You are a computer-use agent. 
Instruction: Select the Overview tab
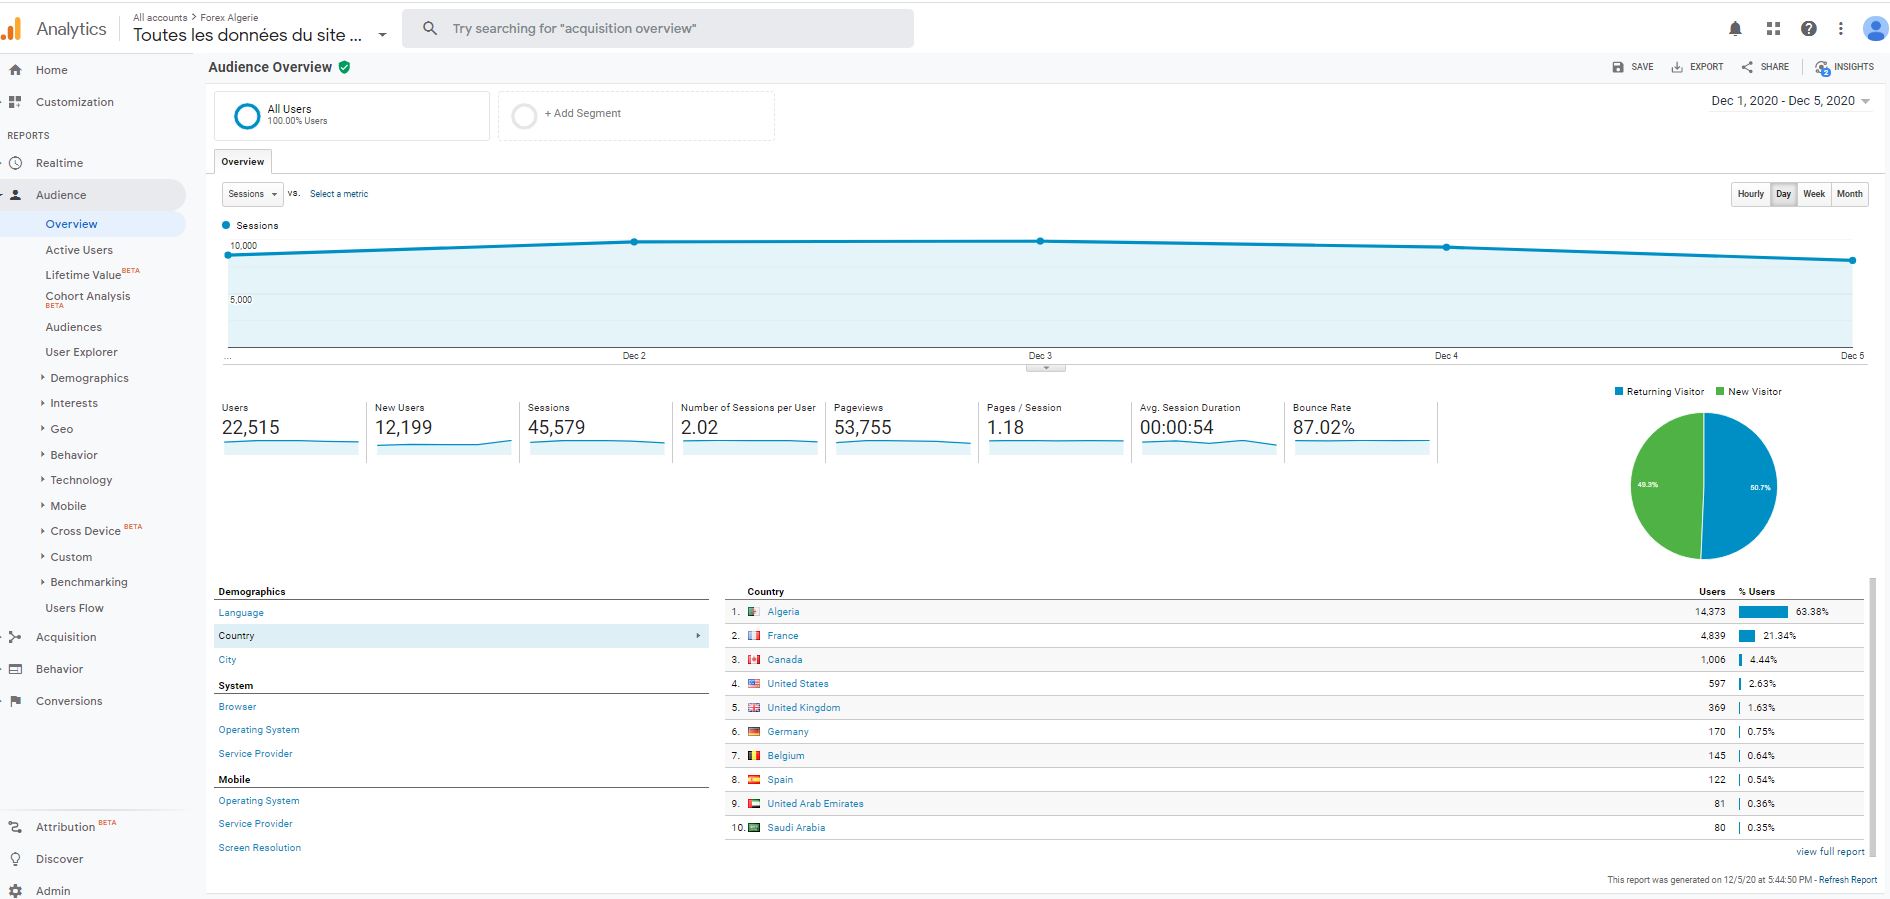[243, 162]
